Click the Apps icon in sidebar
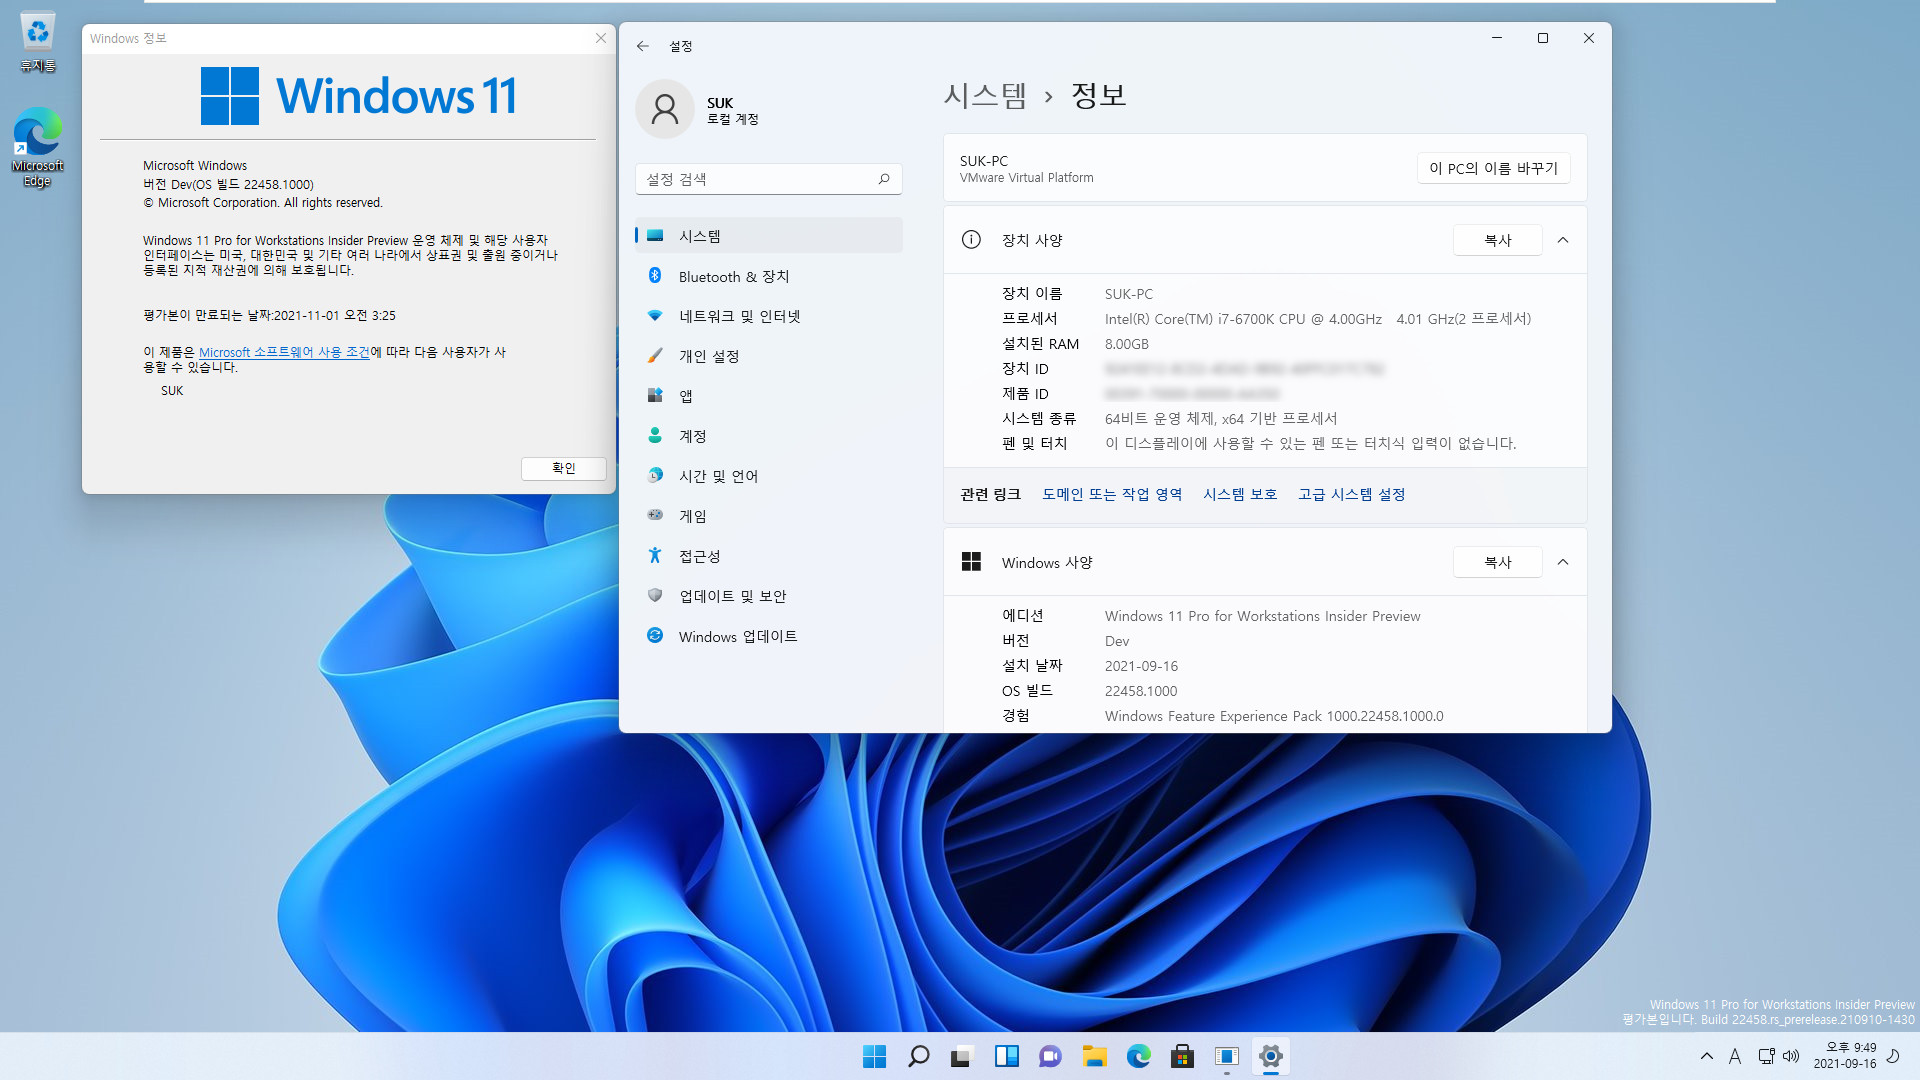 coord(655,396)
